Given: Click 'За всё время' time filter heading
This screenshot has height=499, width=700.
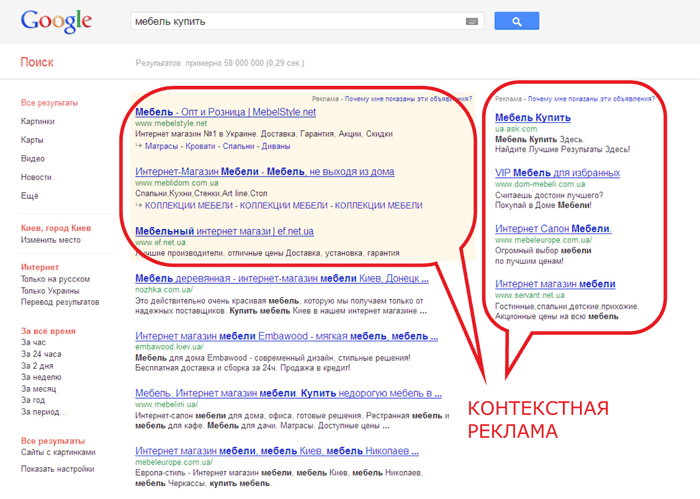Looking at the screenshot, I should pyautogui.click(x=48, y=331).
